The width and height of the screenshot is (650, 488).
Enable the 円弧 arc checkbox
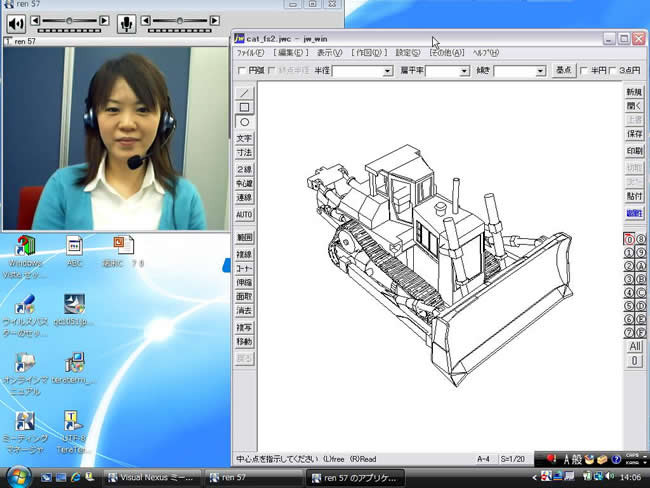[x=242, y=71]
